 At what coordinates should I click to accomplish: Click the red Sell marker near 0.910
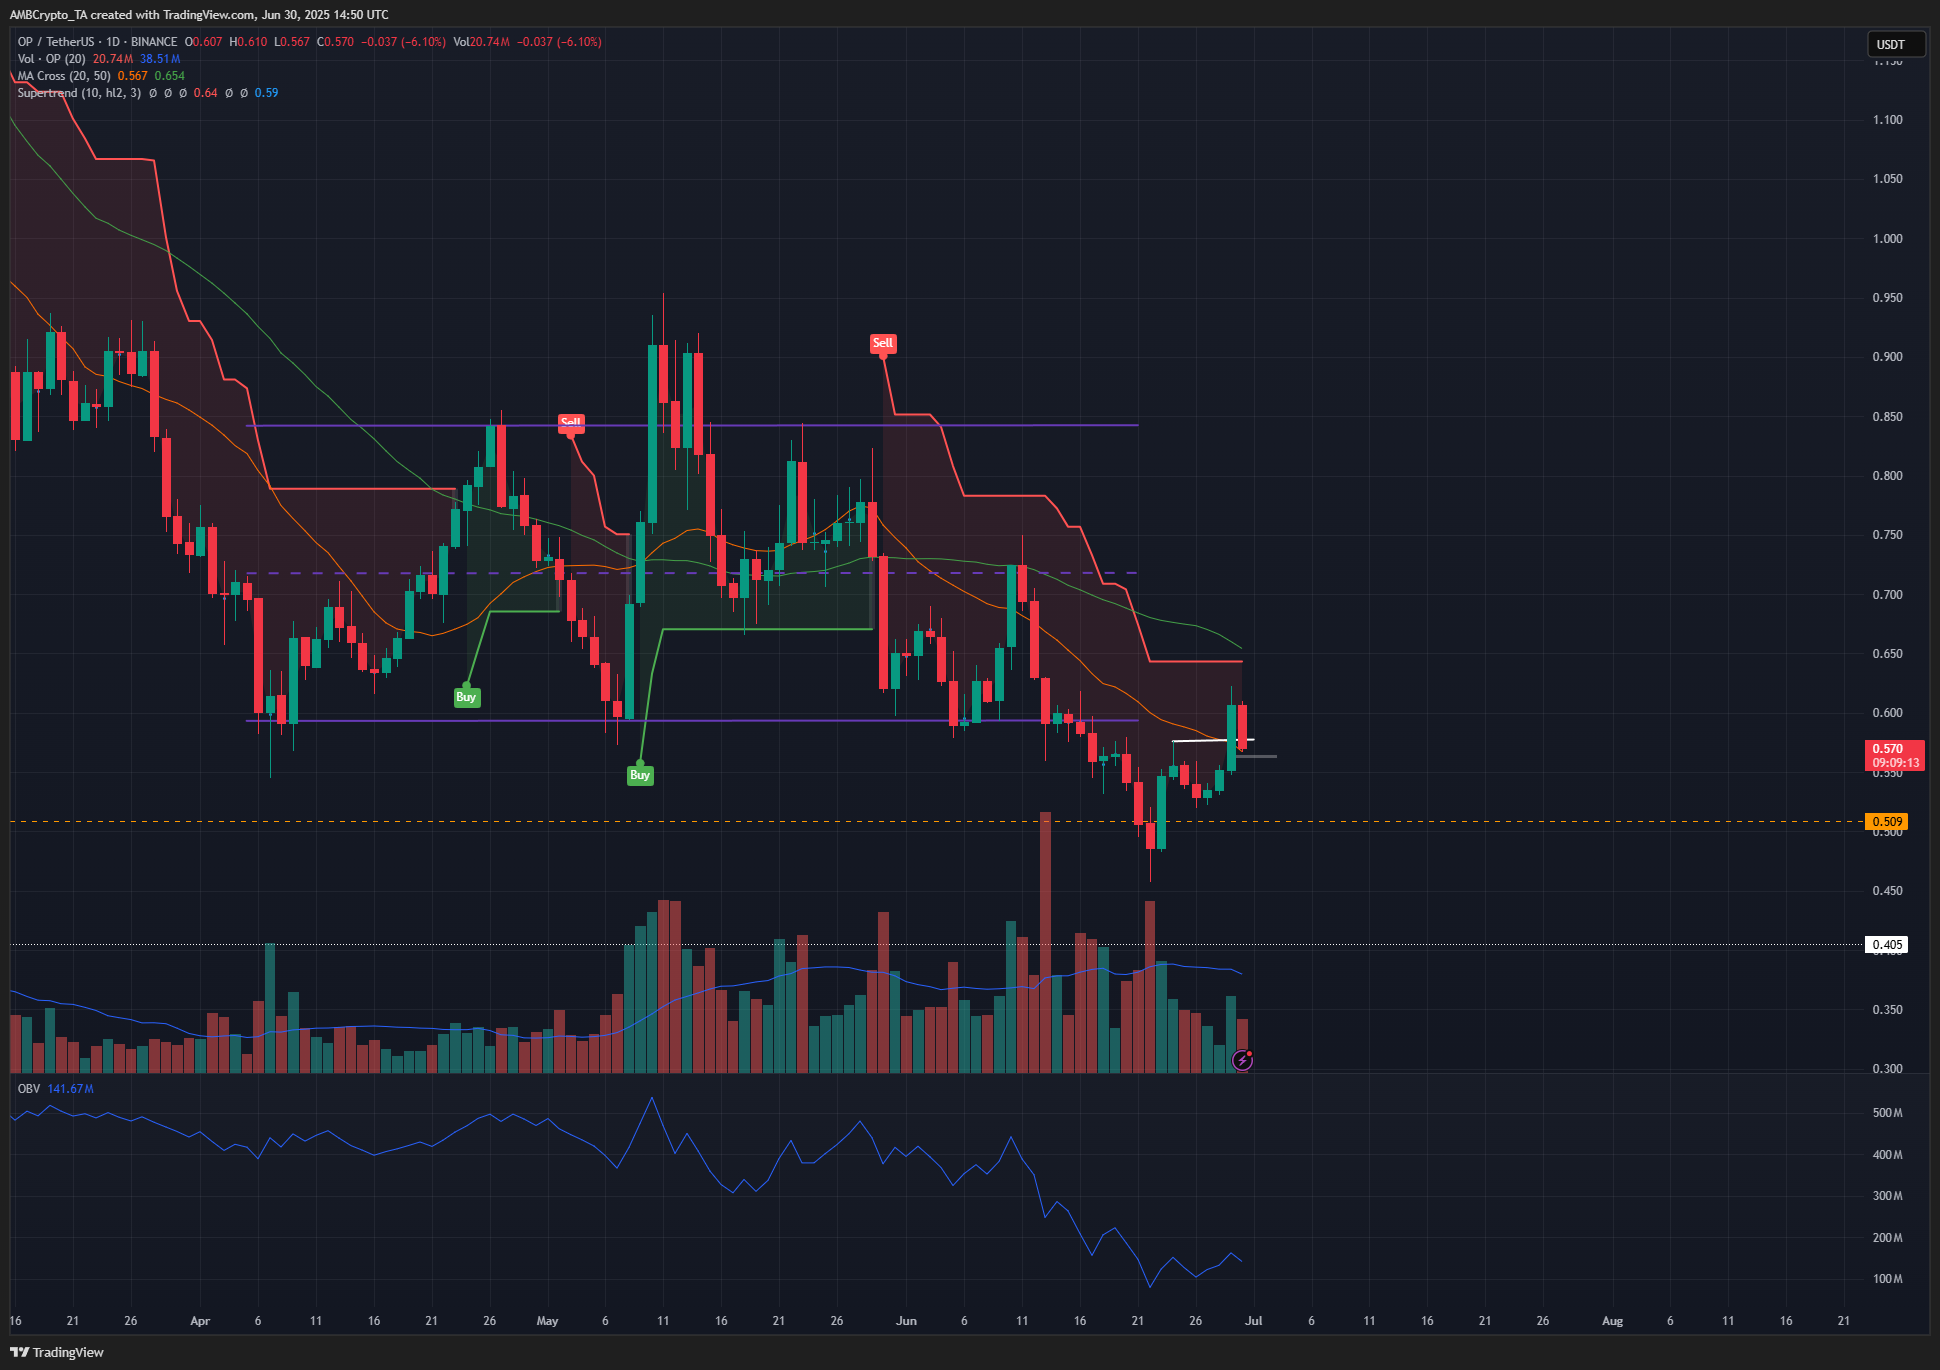(x=882, y=343)
